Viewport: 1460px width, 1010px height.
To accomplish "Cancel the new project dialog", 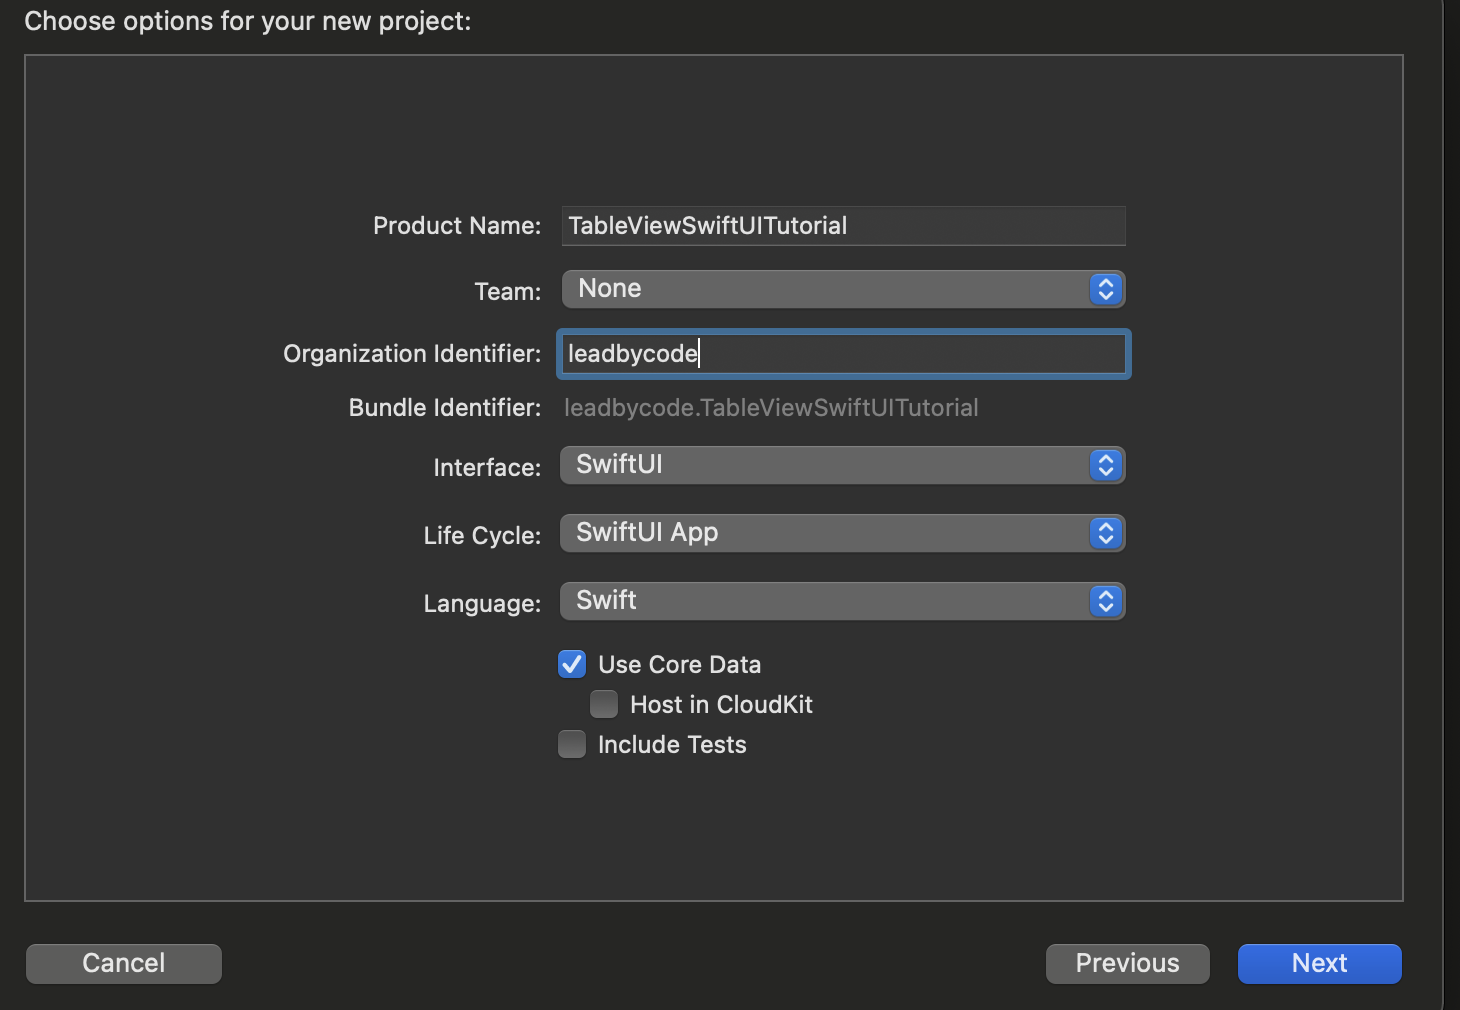I will click(x=124, y=963).
